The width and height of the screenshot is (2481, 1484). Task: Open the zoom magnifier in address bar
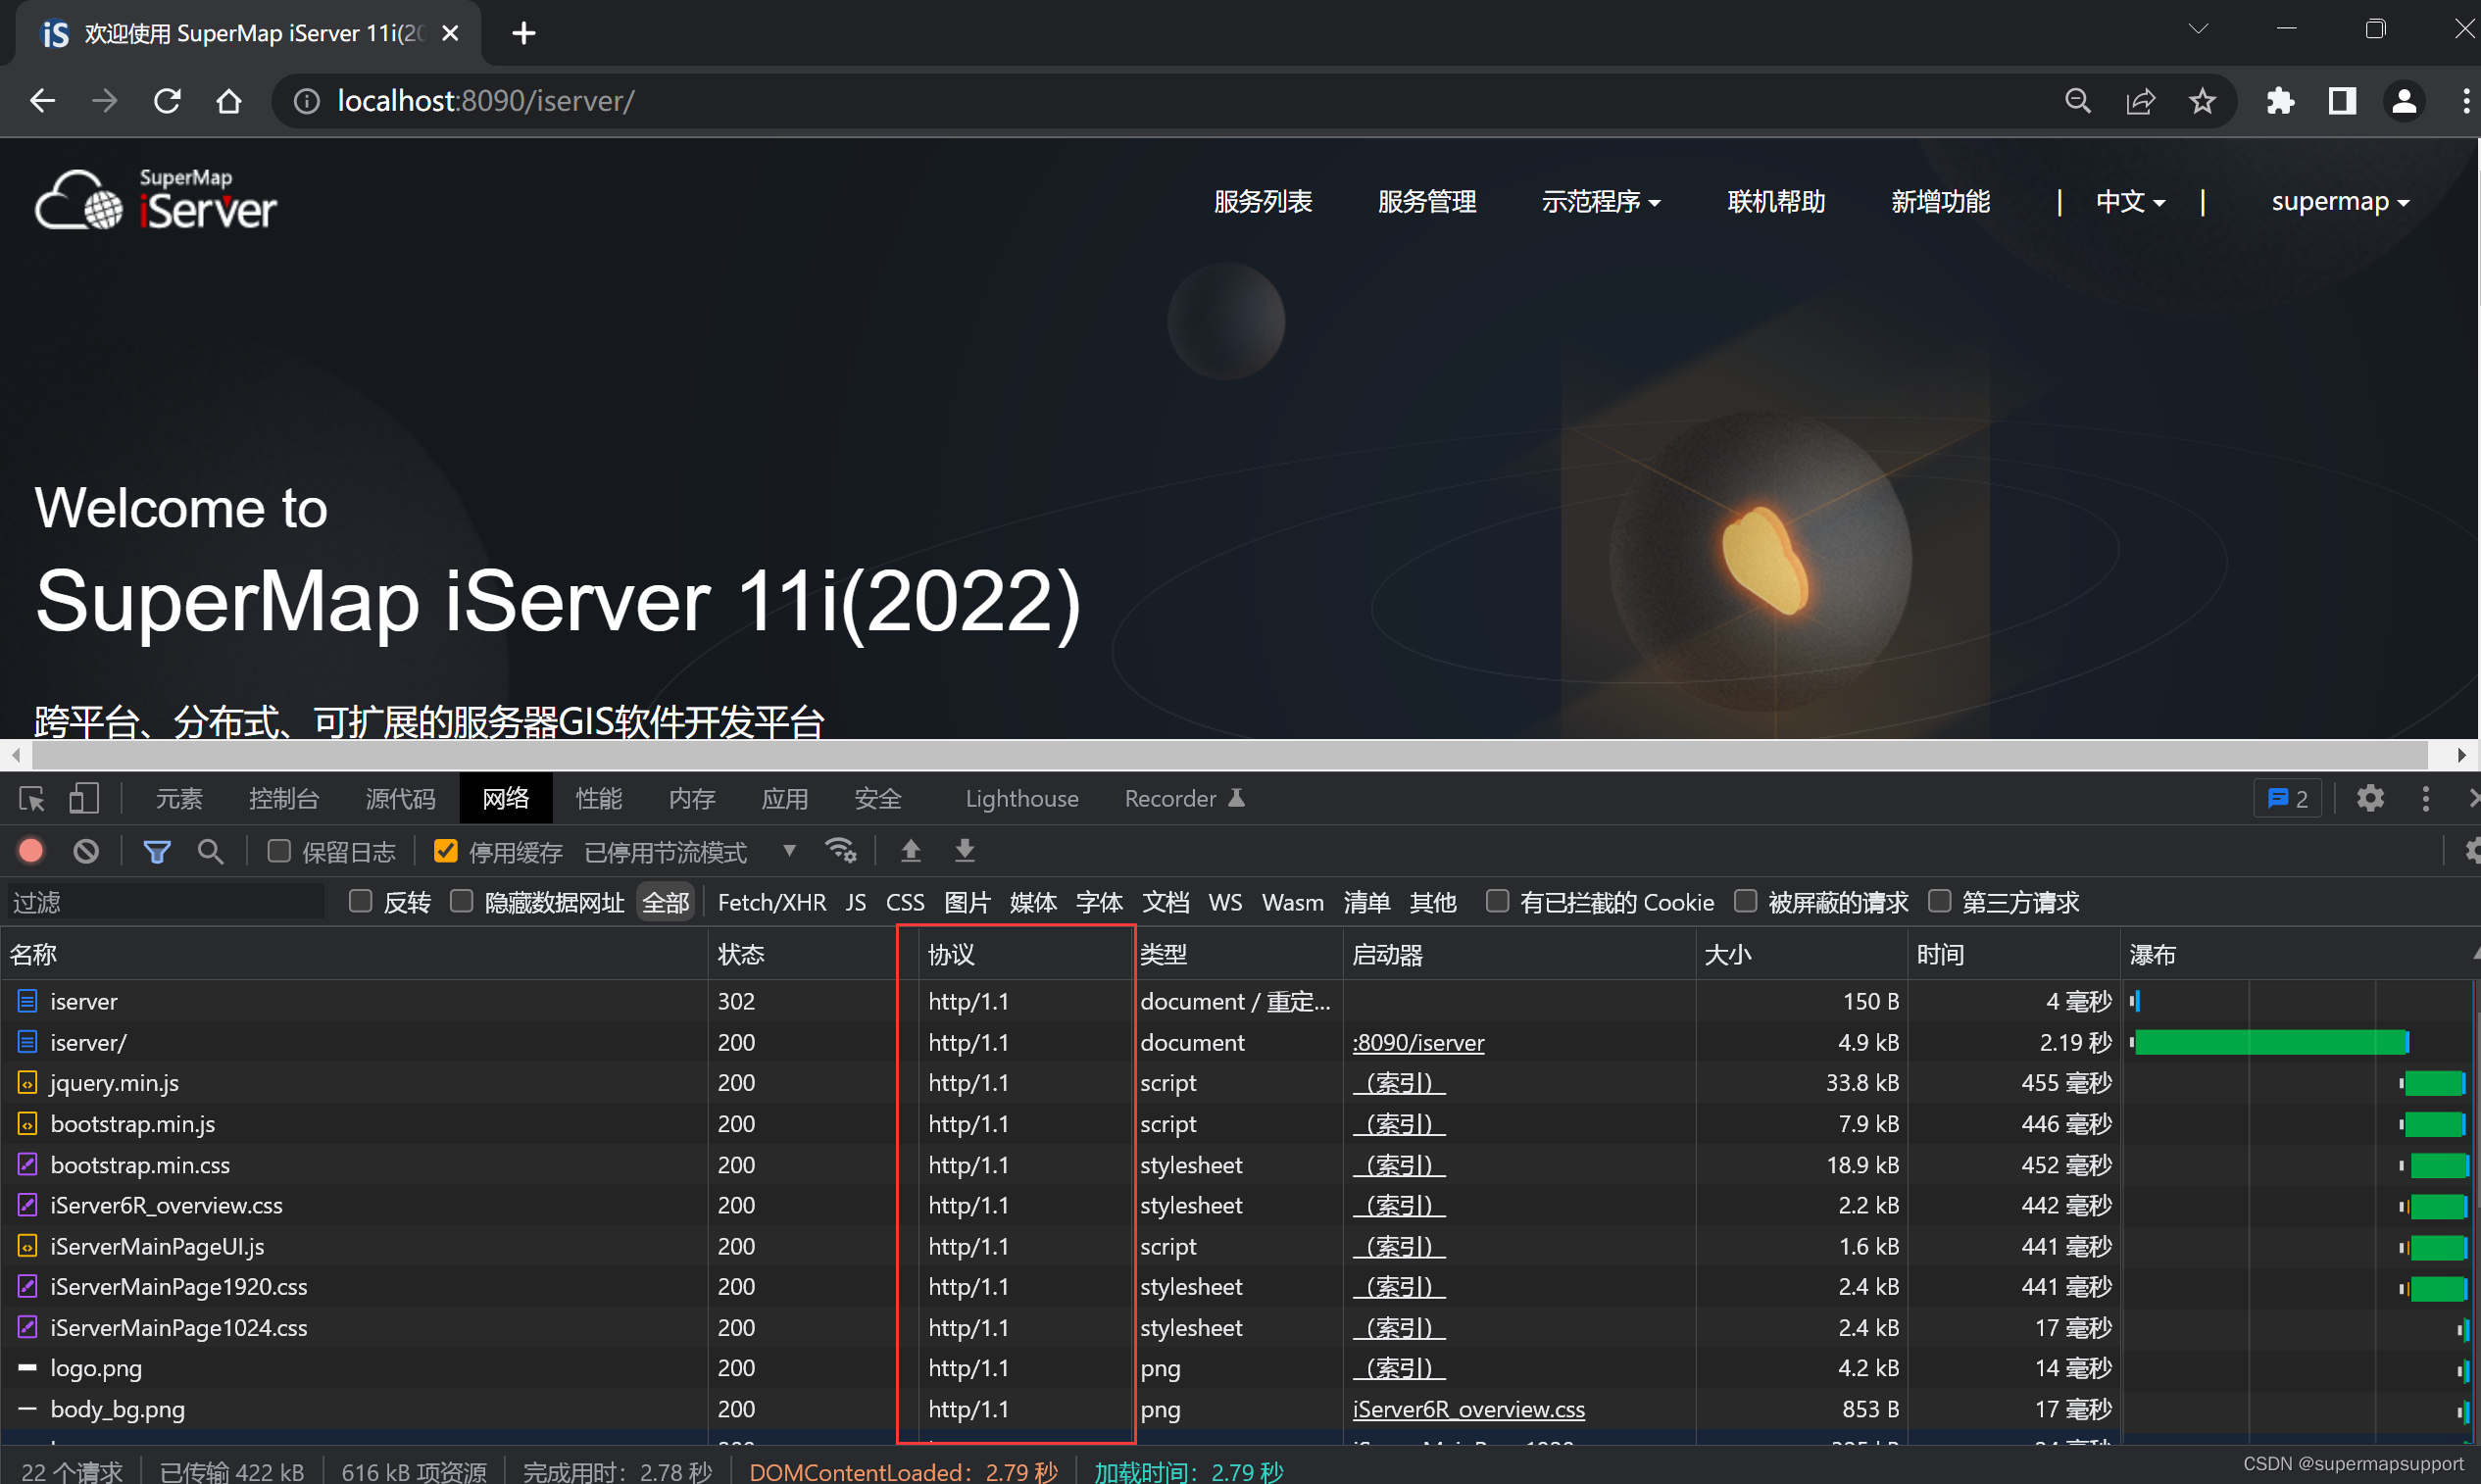[x=2078, y=101]
